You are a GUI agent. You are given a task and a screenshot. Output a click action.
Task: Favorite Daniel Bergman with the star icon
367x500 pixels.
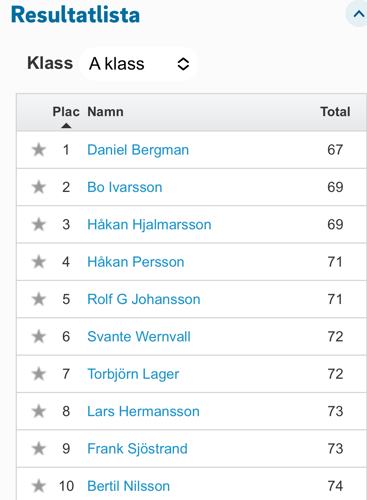tap(39, 150)
